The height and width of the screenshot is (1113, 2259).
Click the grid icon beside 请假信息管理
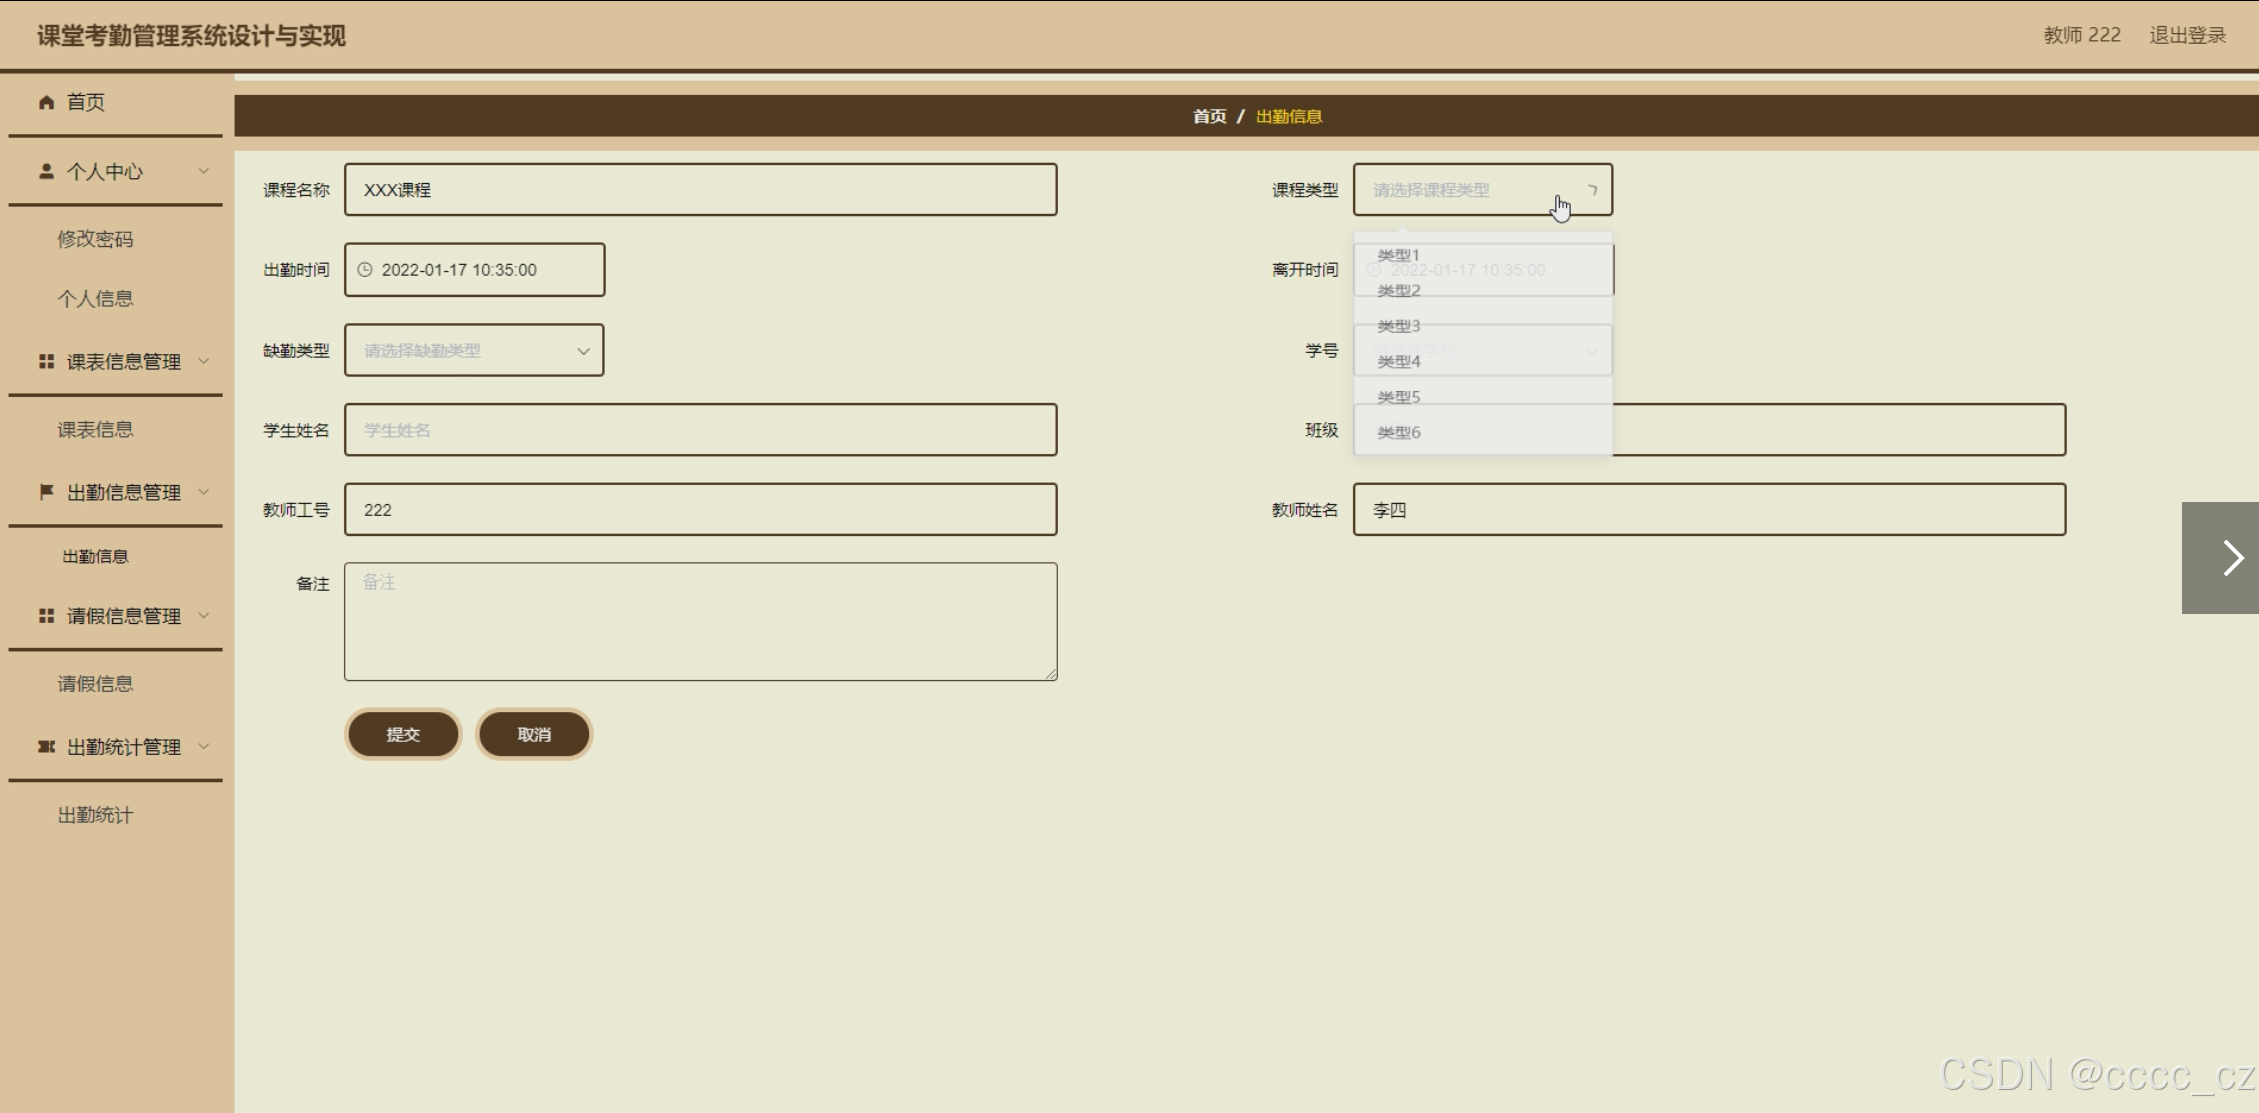coord(46,616)
